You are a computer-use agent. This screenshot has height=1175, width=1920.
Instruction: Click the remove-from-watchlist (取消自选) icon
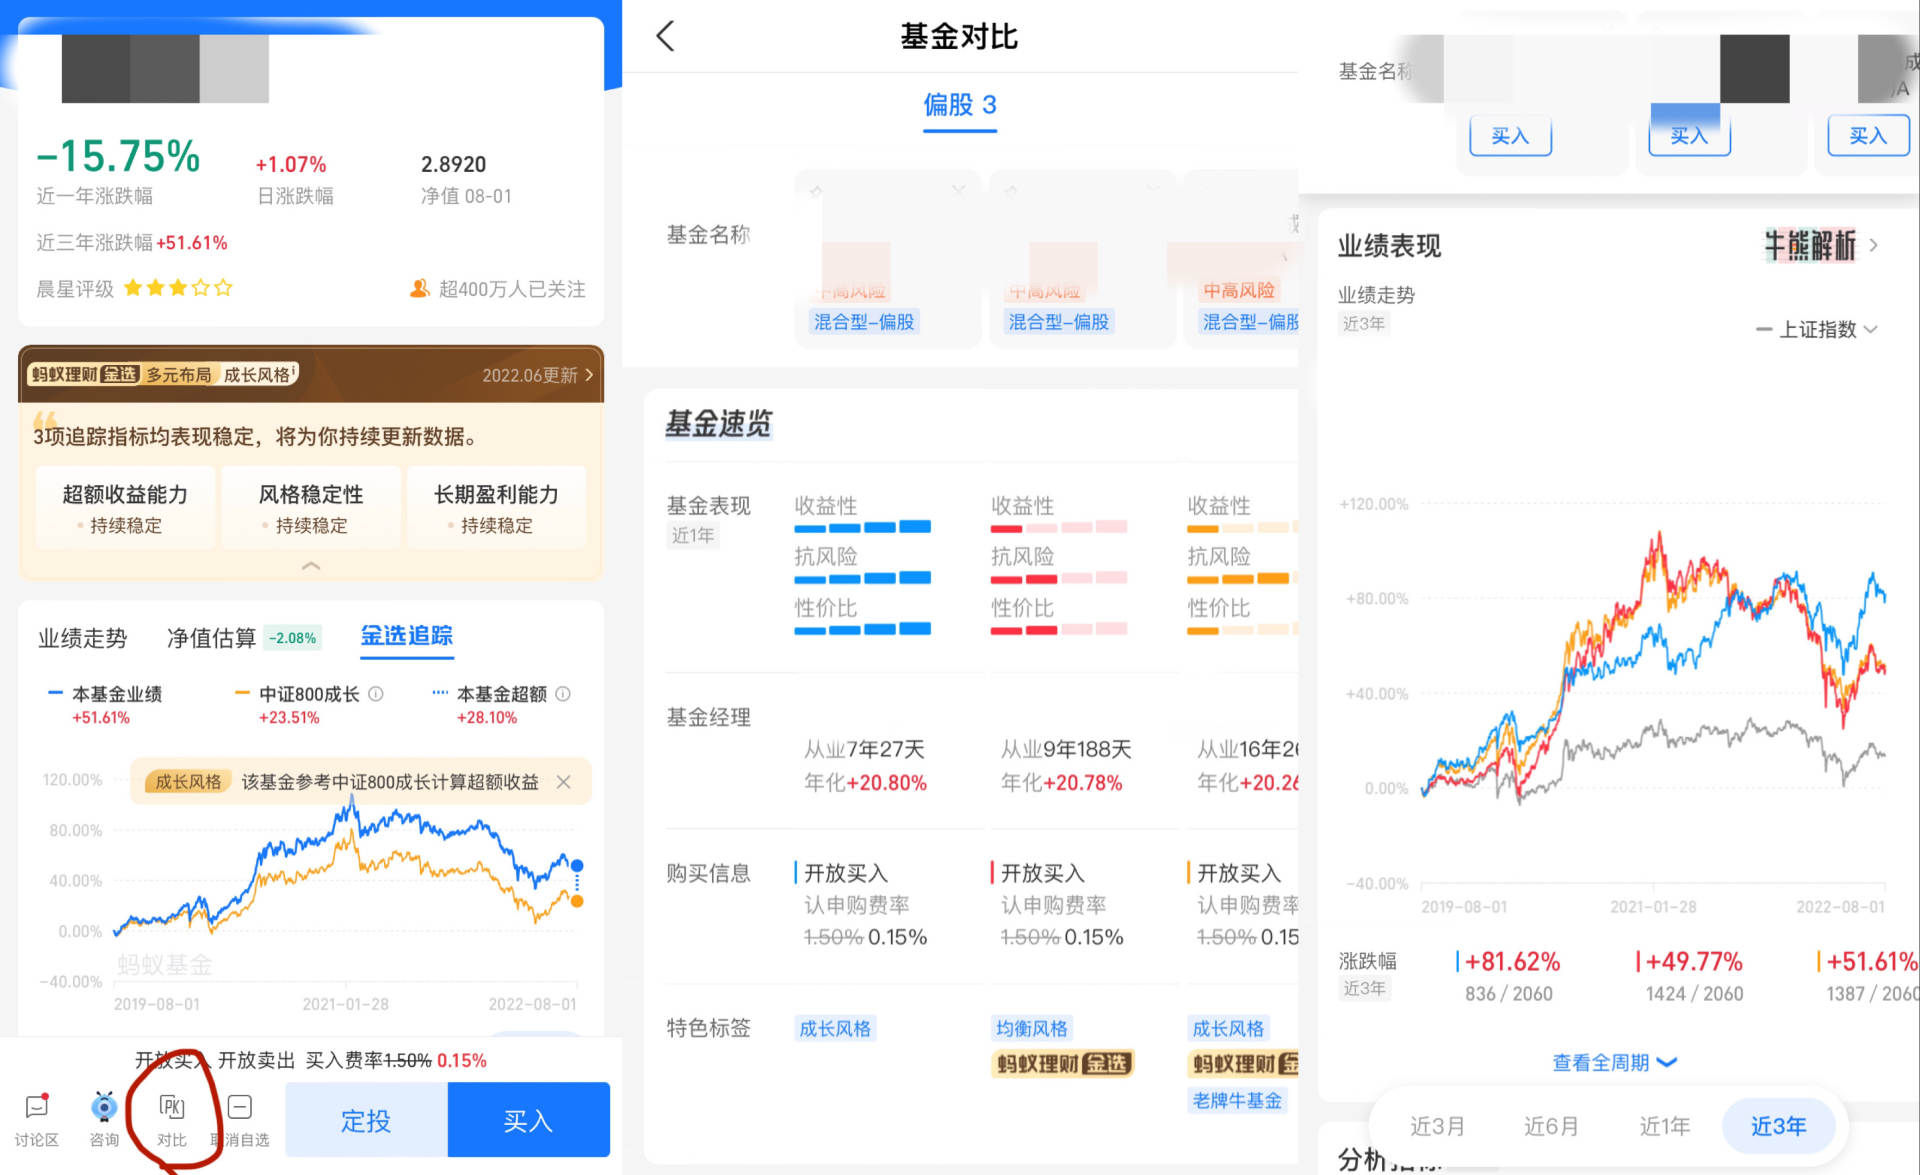[x=240, y=1117]
